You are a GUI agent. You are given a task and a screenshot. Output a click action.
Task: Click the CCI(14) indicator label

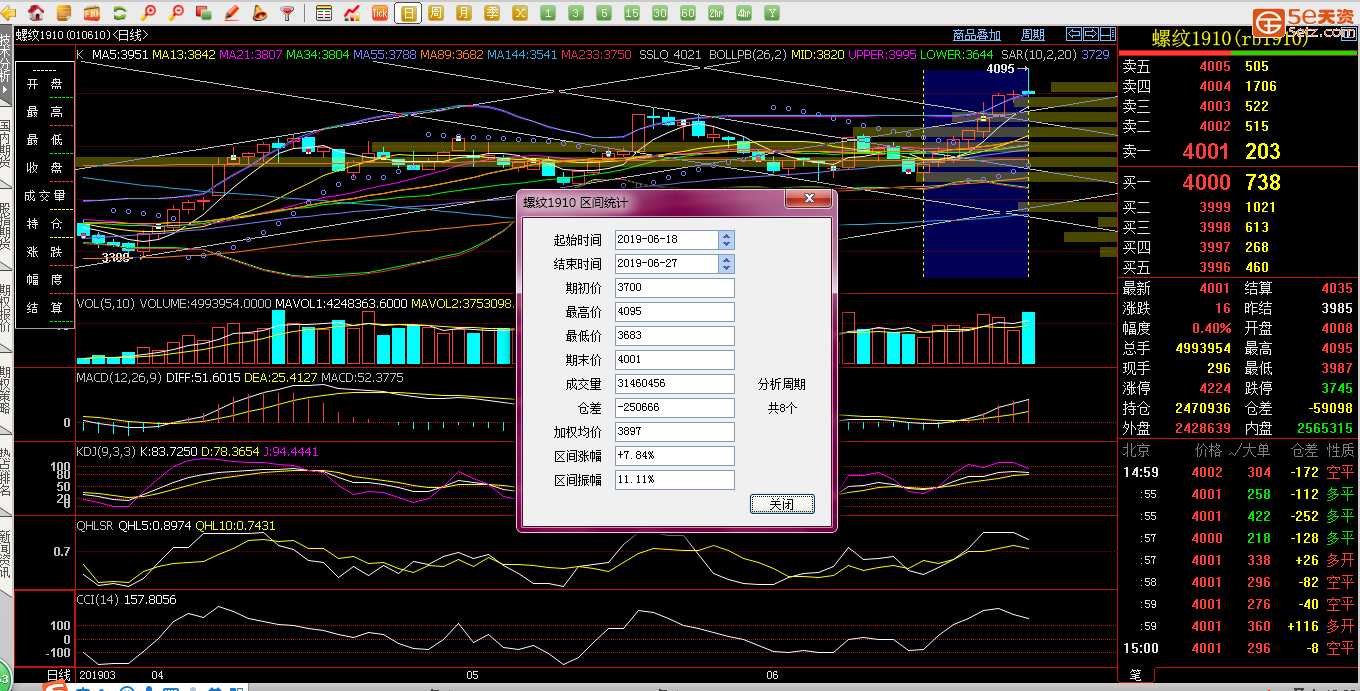click(x=98, y=600)
